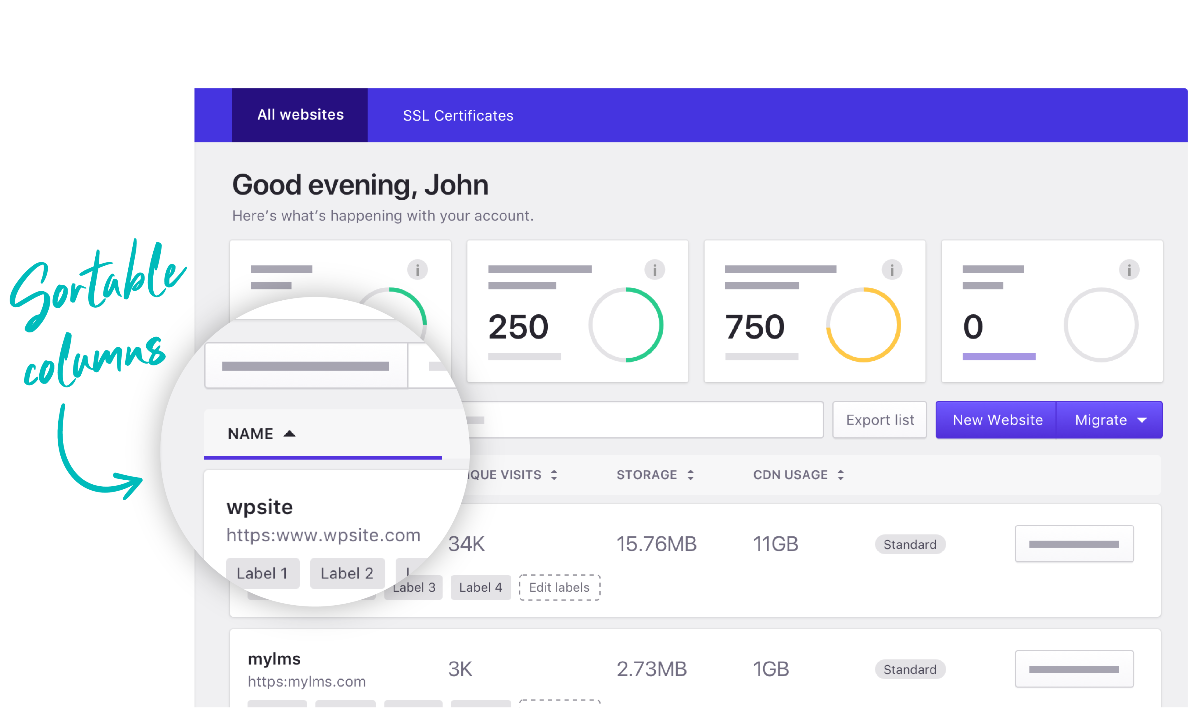This screenshot has height=708, width=1200.
Task: Click the Good evening, John heading
Action: click(x=360, y=185)
